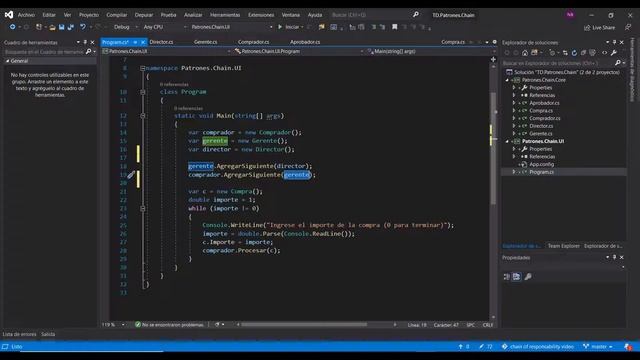Open the Team Explorer tab
The height and width of the screenshot is (360, 640).
pyautogui.click(x=563, y=246)
